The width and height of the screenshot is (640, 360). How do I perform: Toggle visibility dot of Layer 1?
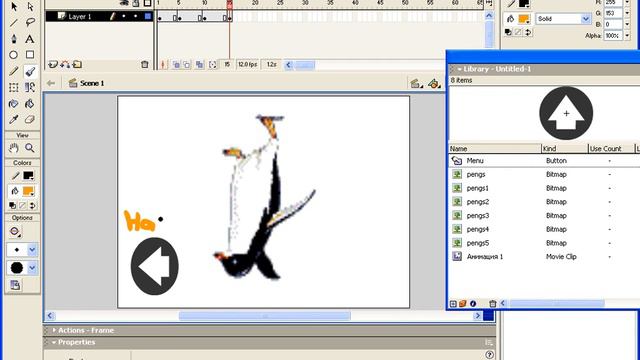(124, 16)
